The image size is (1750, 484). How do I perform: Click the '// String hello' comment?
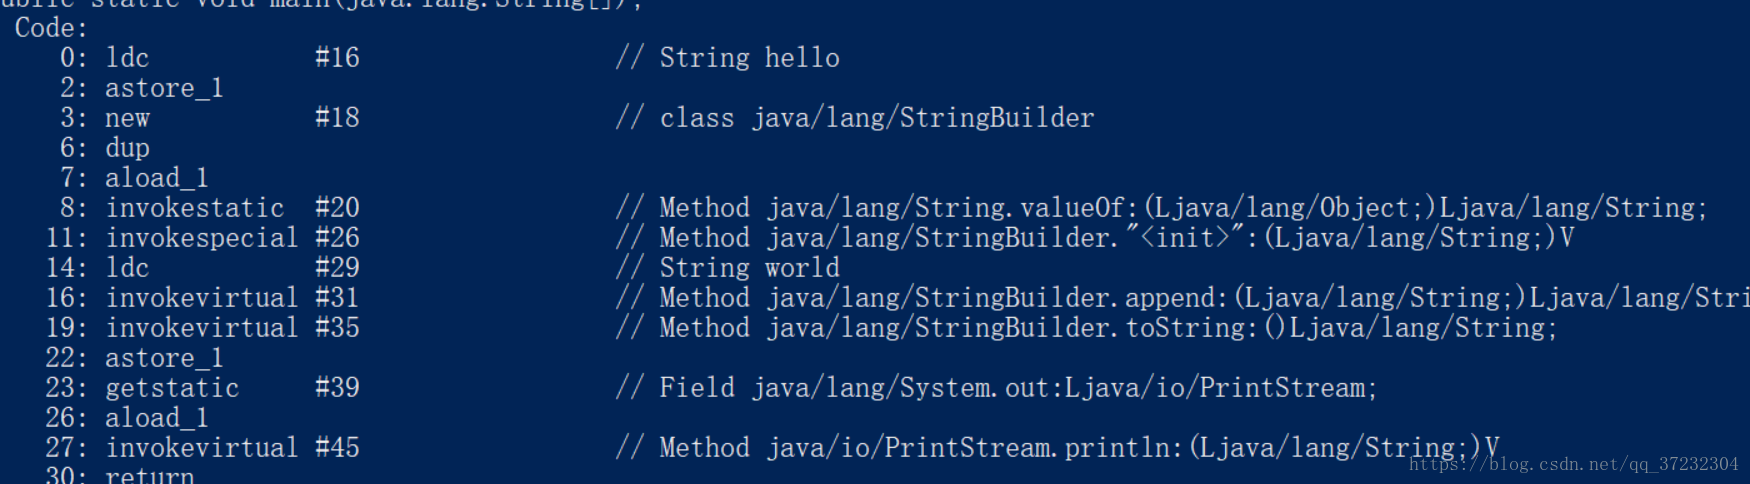728,58
